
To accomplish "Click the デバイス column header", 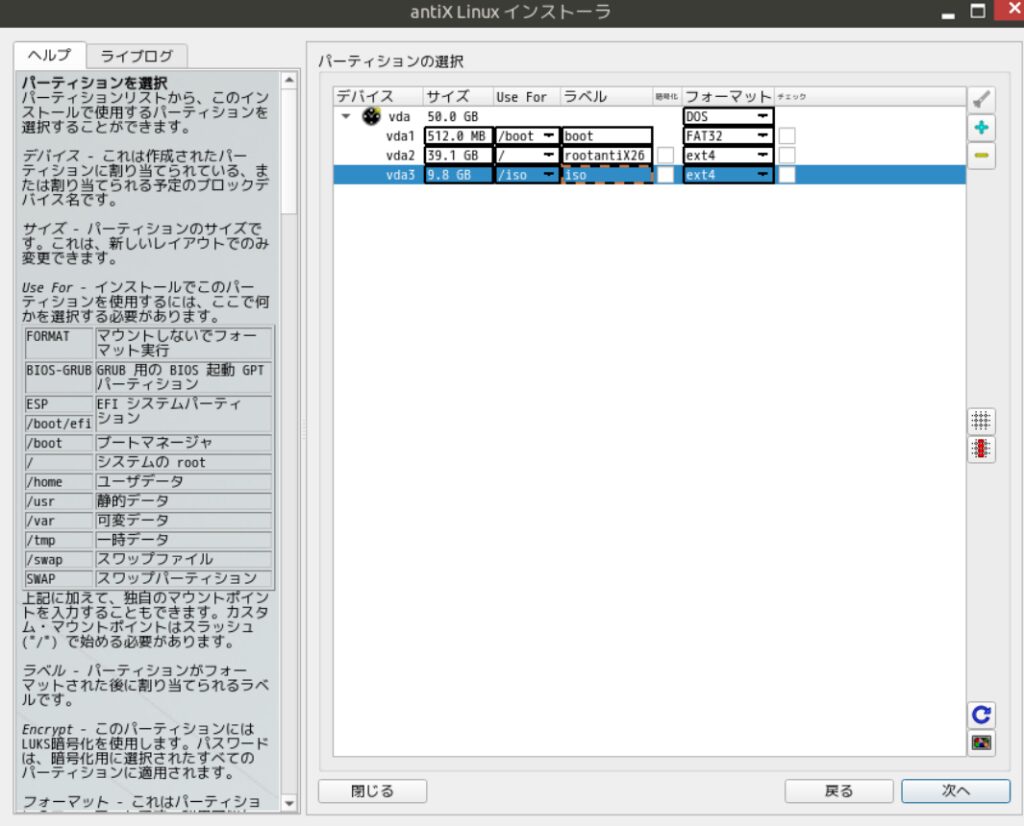I will coord(378,97).
